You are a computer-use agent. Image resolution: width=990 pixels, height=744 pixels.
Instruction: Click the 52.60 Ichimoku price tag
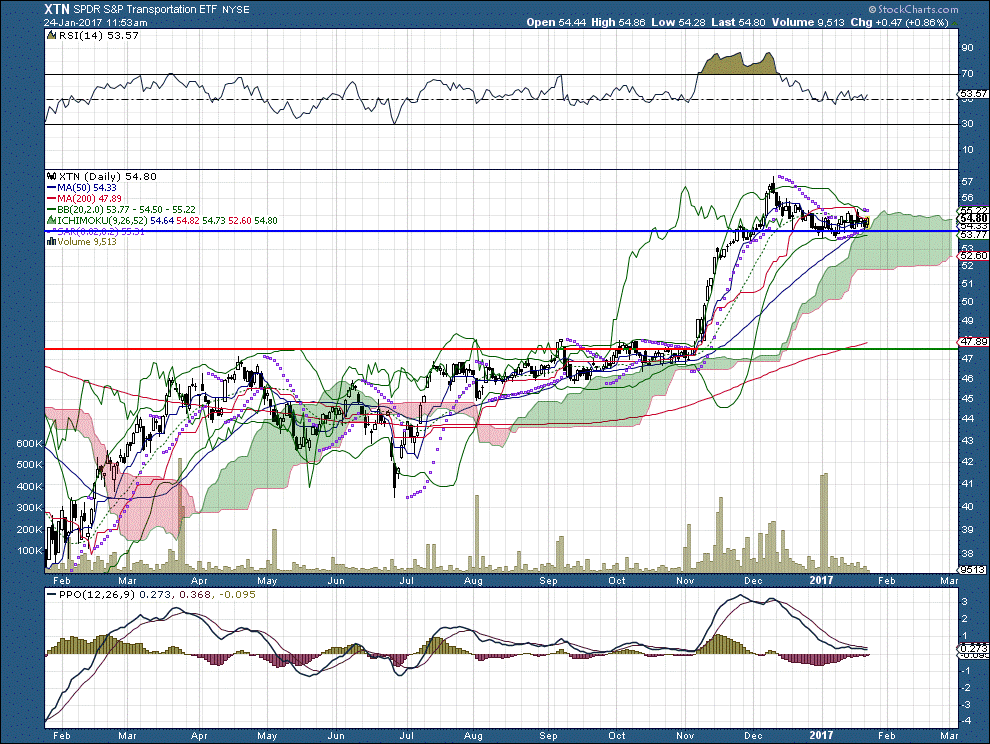[x=972, y=256]
